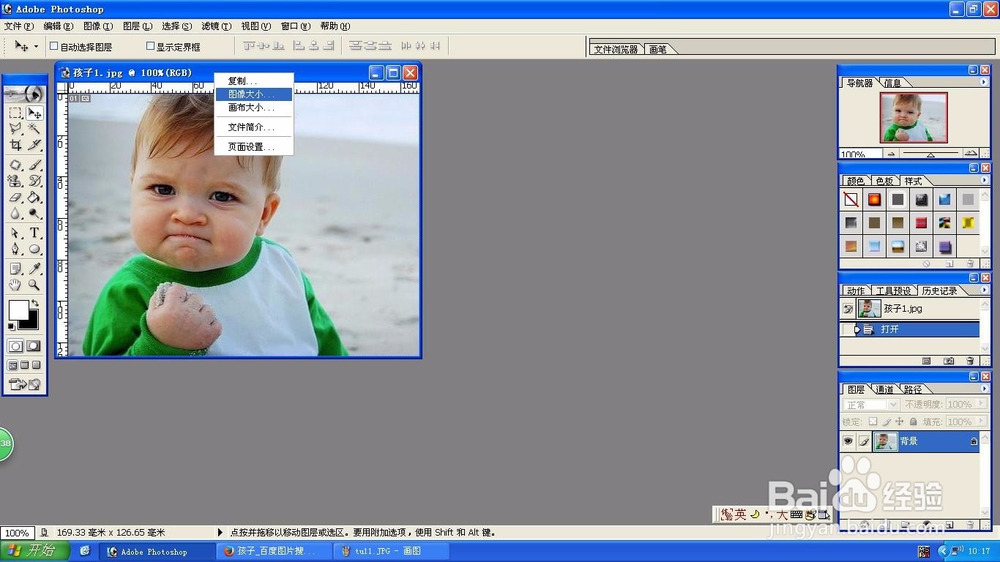This screenshot has width=1000, height=562.
Task: Switch to Quick Mask mode
Action: tap(34, 346)
